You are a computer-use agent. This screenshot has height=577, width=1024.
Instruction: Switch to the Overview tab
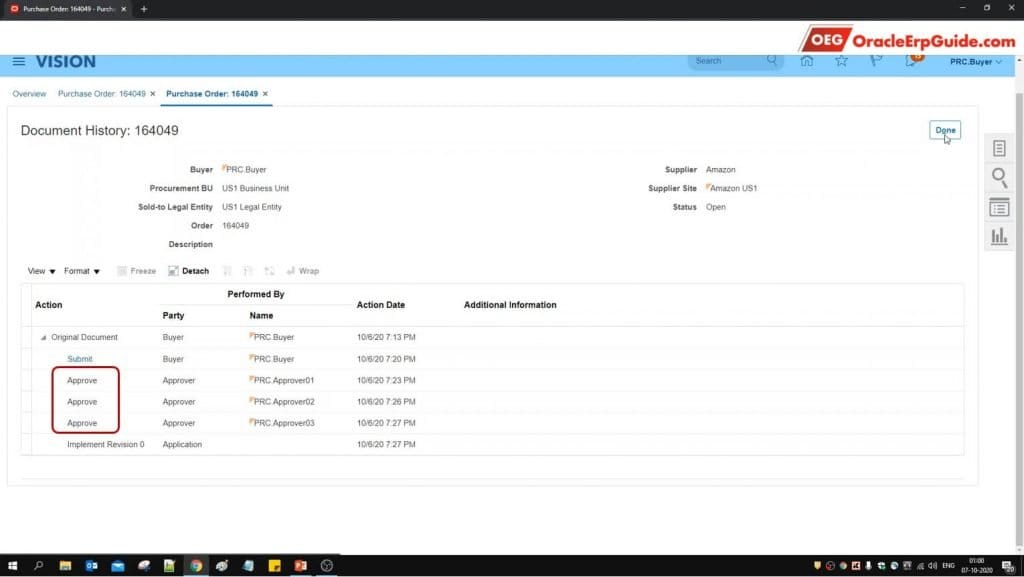pos(29,93)
